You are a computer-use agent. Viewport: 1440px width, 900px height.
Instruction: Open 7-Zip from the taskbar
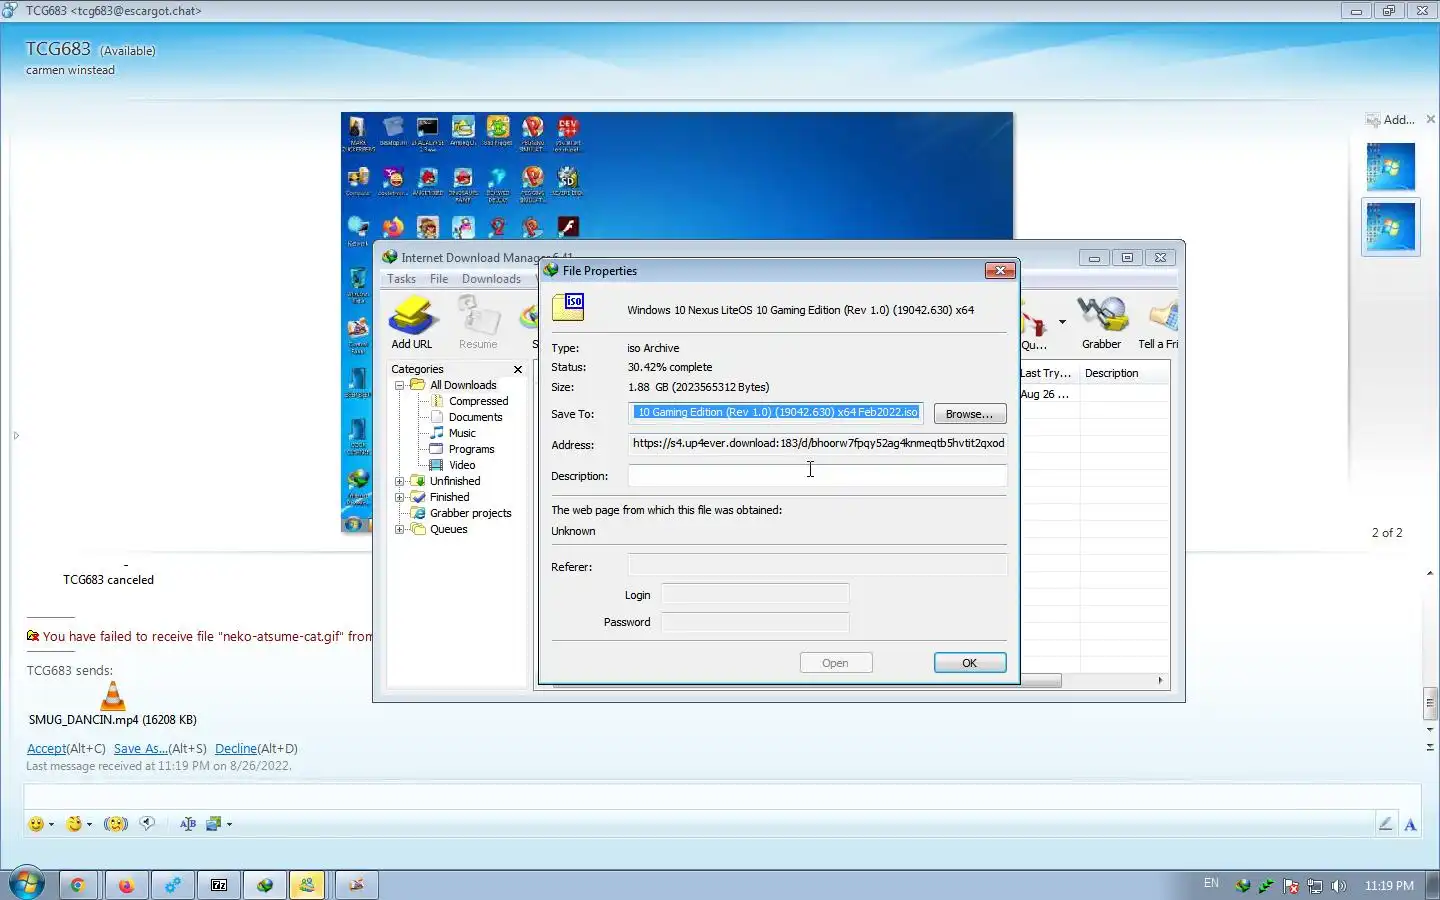[219, 885]
